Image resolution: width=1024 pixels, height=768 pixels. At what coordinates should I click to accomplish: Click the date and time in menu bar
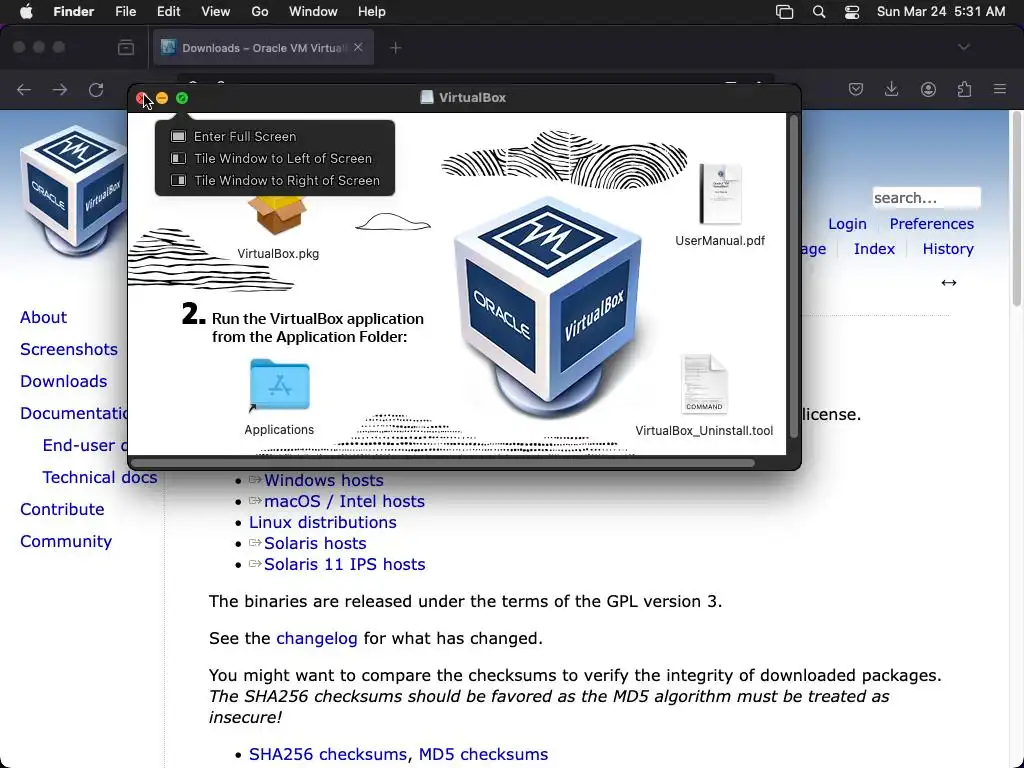pos(940,12)
